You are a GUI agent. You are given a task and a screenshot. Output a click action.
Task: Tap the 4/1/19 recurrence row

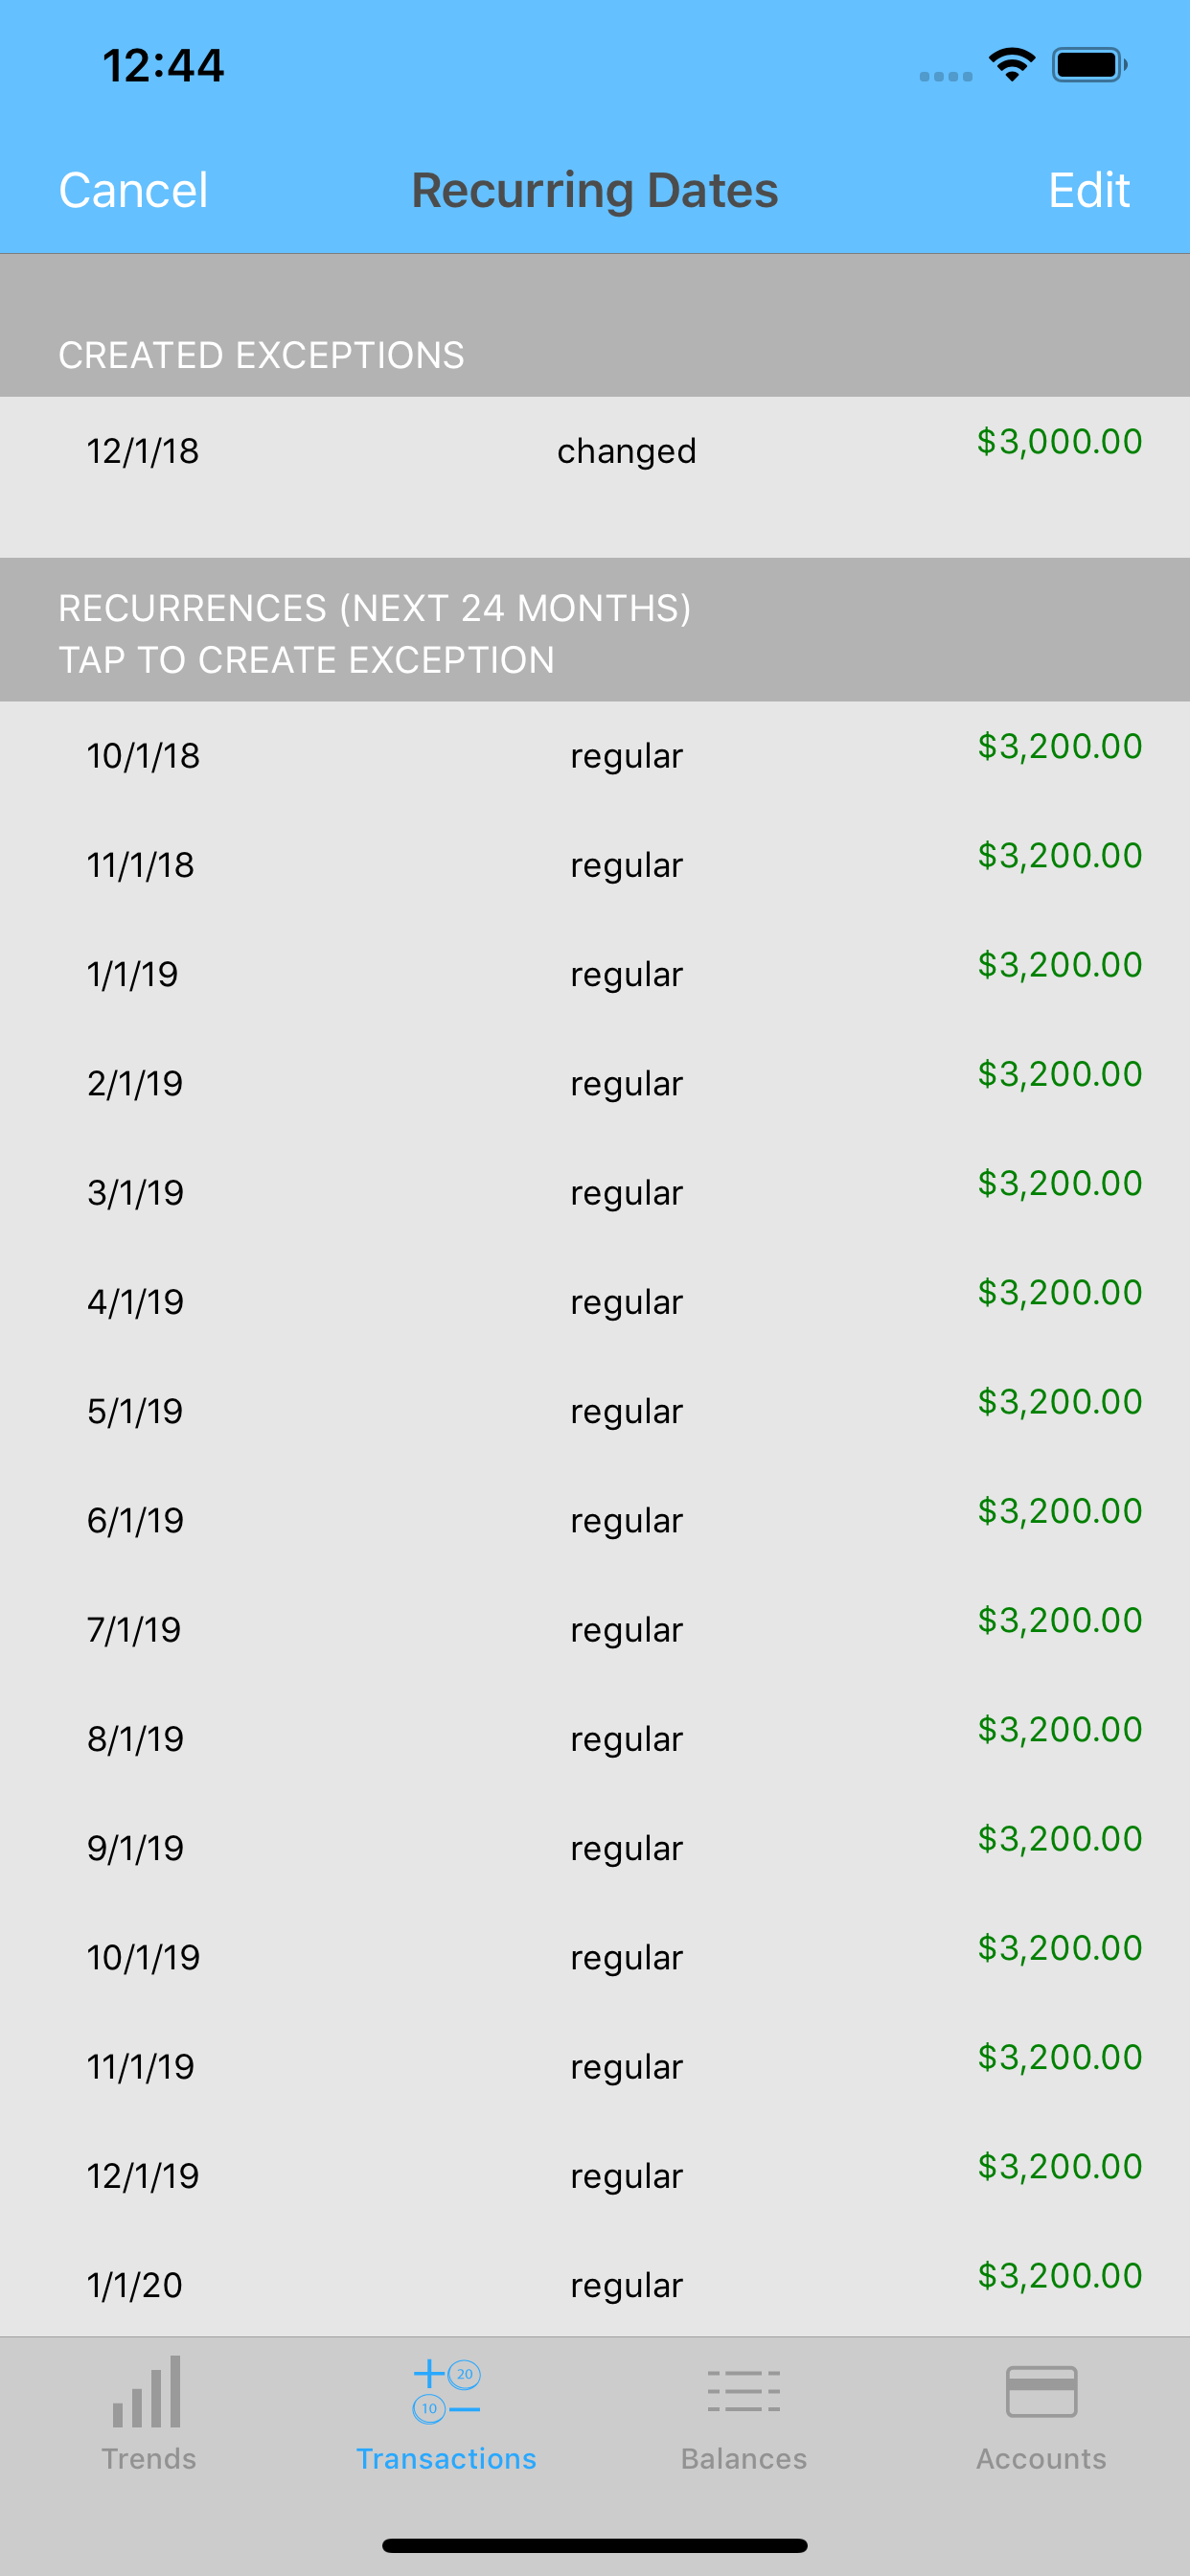(x=595, y=1302)
